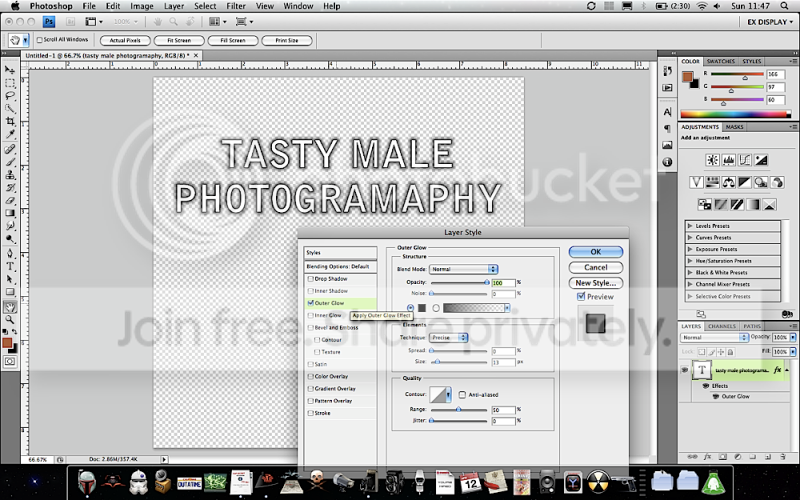This screenshot has height=500, width=800.
Task: Click the Brightness/Contrast adjustment icon
Action: [712, 160]
